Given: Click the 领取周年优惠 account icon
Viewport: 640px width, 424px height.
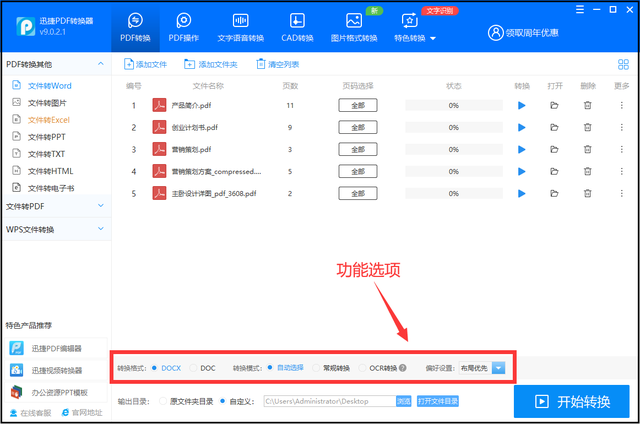Looking at the screenshot, I should [x=496, y=33].
